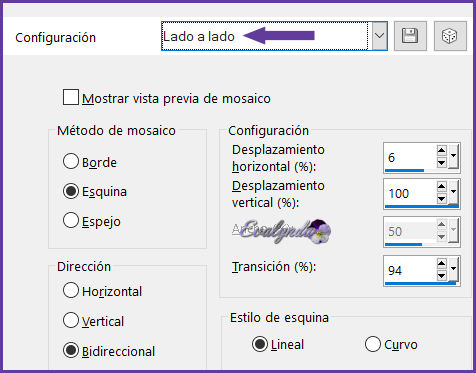The image size is (476, 373).
Task: Choose Vertical direction option
Action: coord(71,320)
